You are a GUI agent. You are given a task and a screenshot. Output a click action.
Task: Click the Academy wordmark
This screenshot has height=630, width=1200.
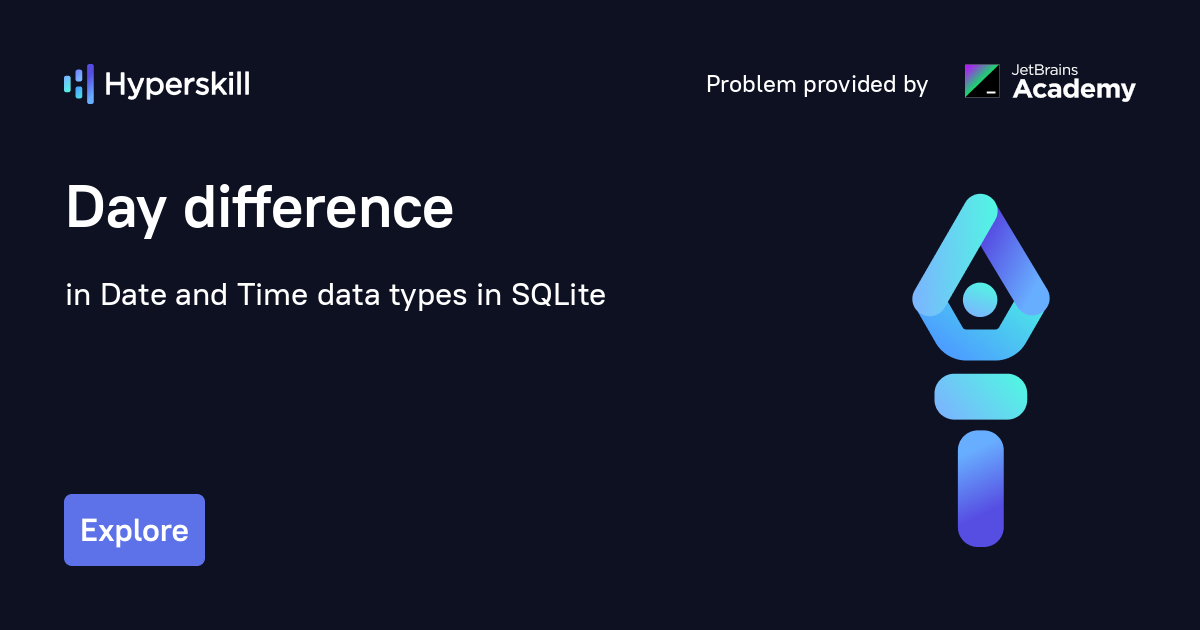tap(1074, 90)
